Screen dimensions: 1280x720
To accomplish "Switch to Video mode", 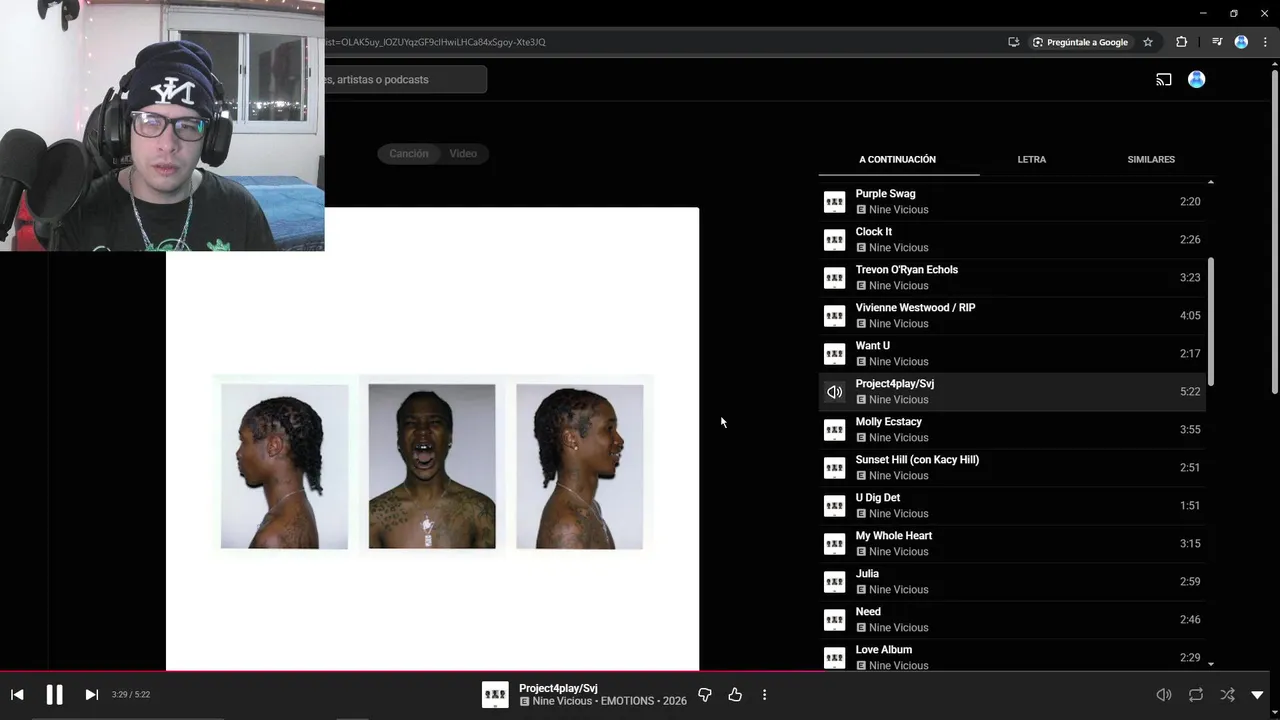I will pos(463,153).
